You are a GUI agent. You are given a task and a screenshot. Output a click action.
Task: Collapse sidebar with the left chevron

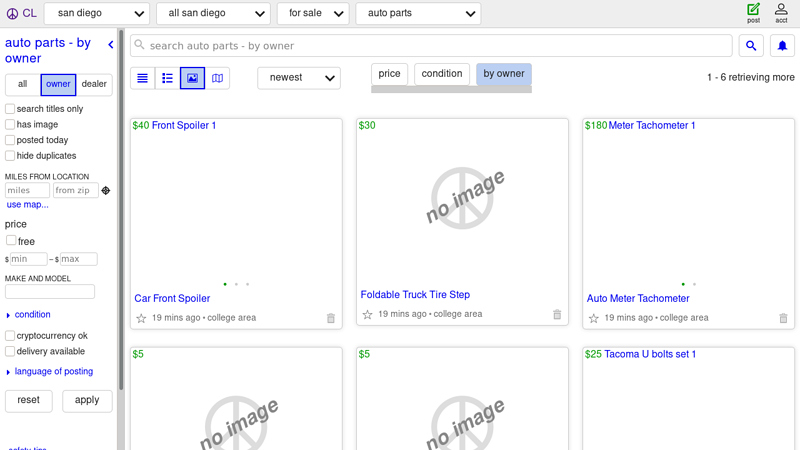point(111,44)
